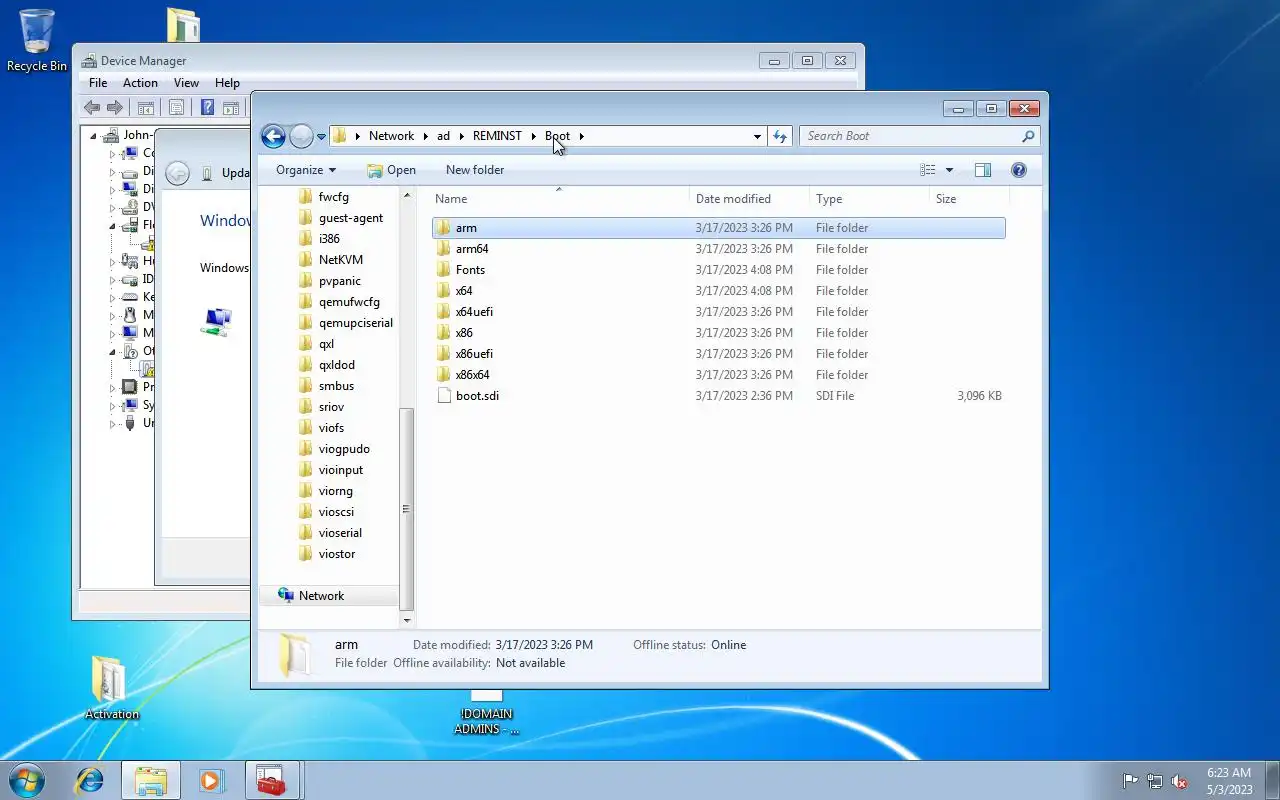The height and width of the screenshot is (800, 1280).
Task: Open Explorer's Help question mark icon
Action: tap(1019, 170)
